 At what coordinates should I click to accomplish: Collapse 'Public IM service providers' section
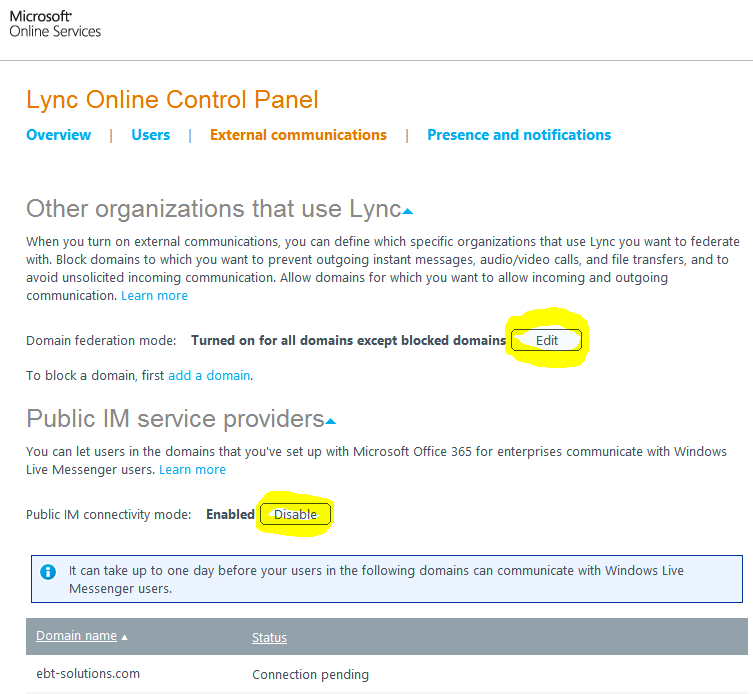(x=331, y=422)
